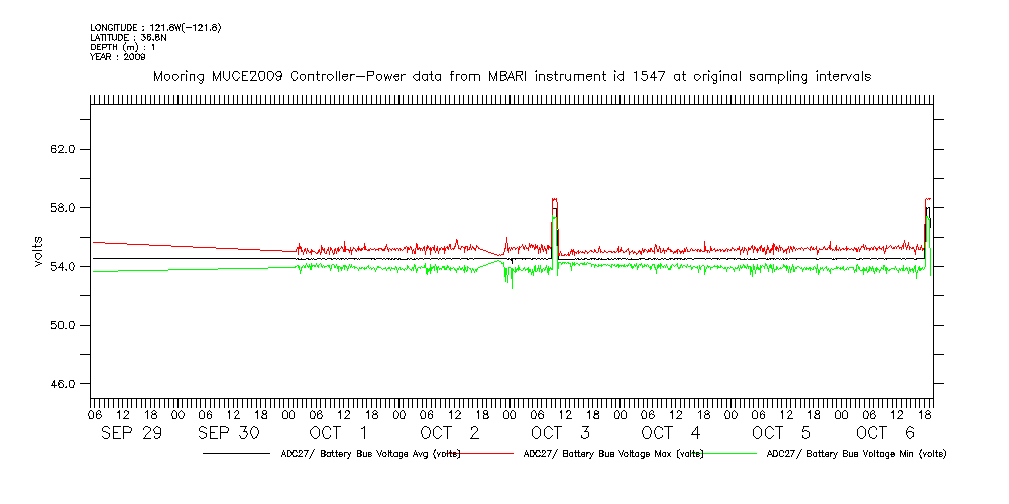Screen dimensions: 1009x504
Task: Click the 54.0 y-axis tick label
Action: [x=63, y=267]
